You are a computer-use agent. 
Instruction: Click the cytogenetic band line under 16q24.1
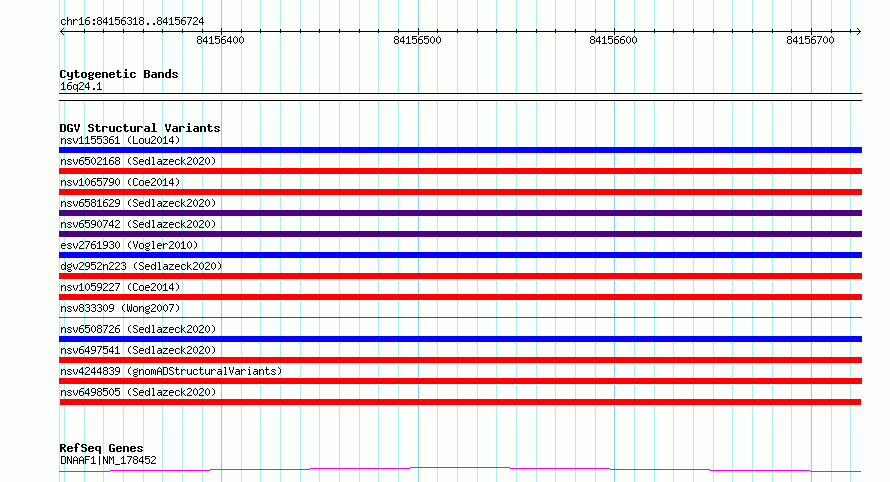pyautogui.click(x=460, y=97)
